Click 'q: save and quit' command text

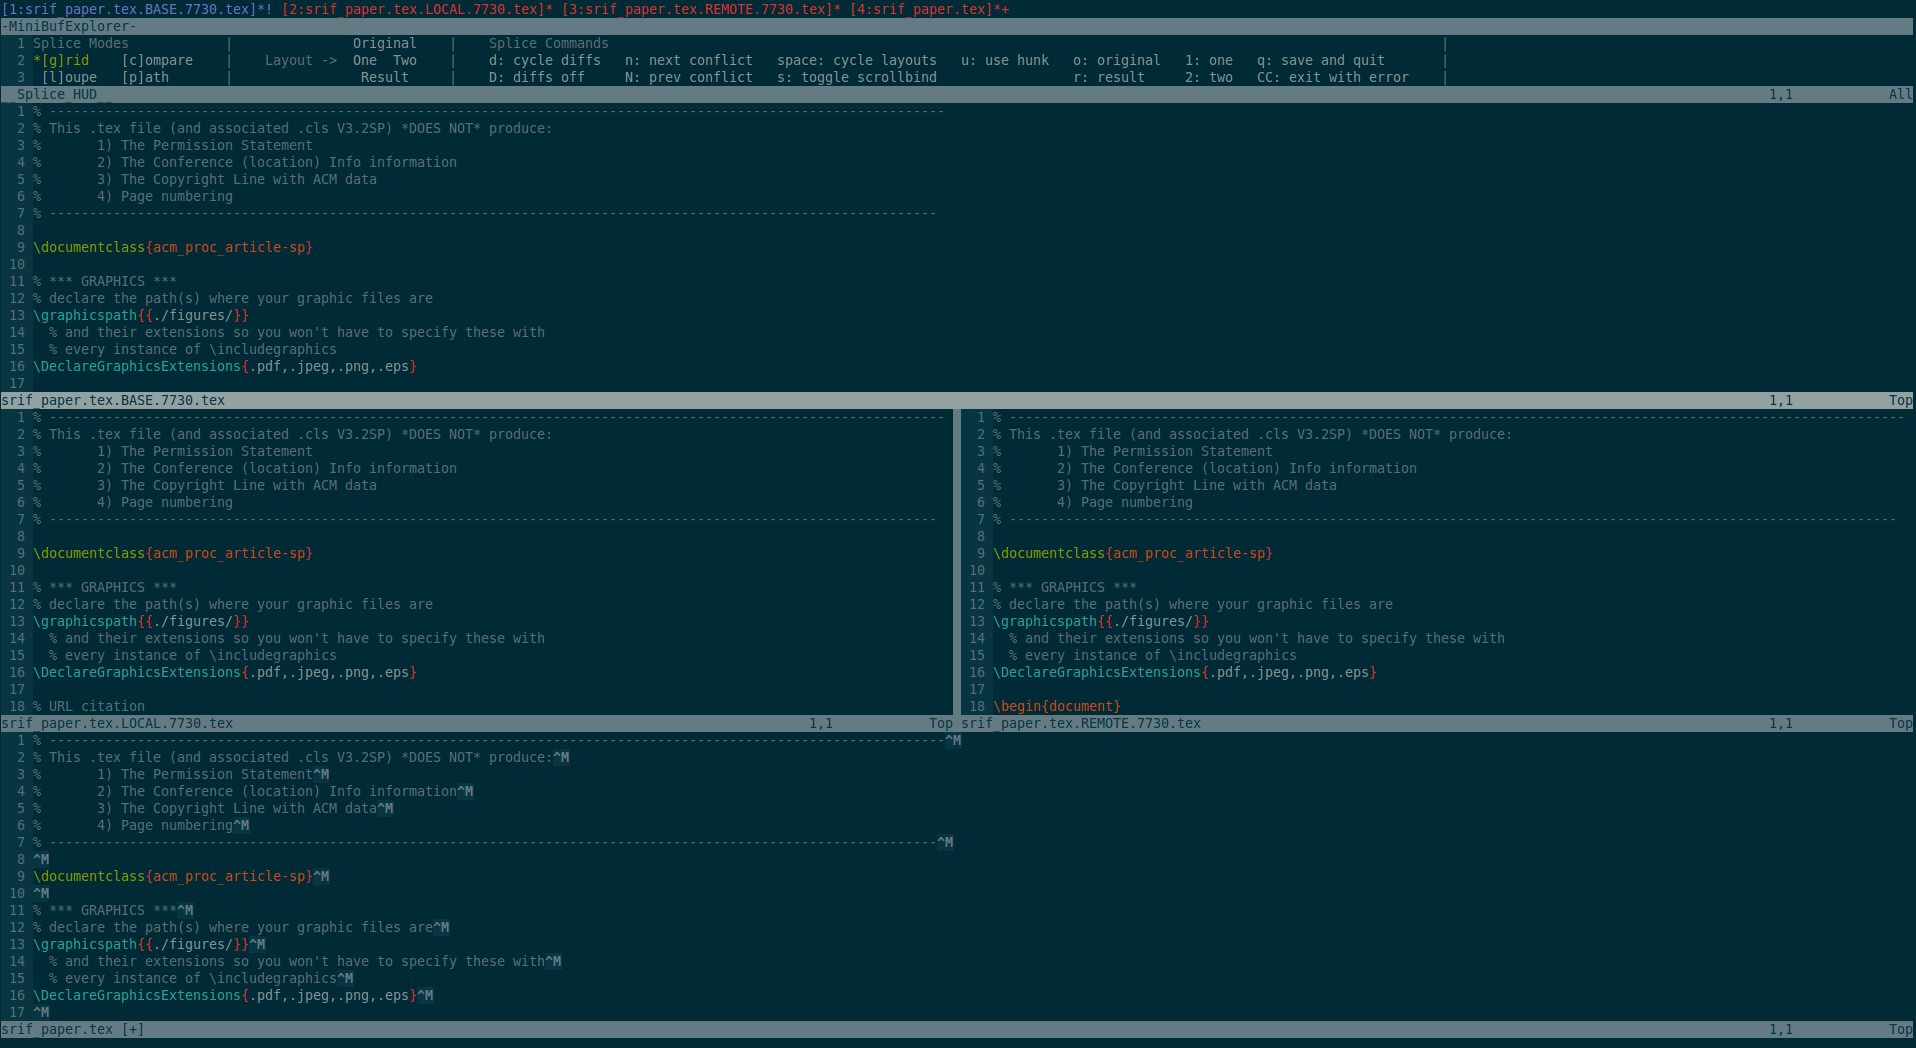[x=1321, y=60]
